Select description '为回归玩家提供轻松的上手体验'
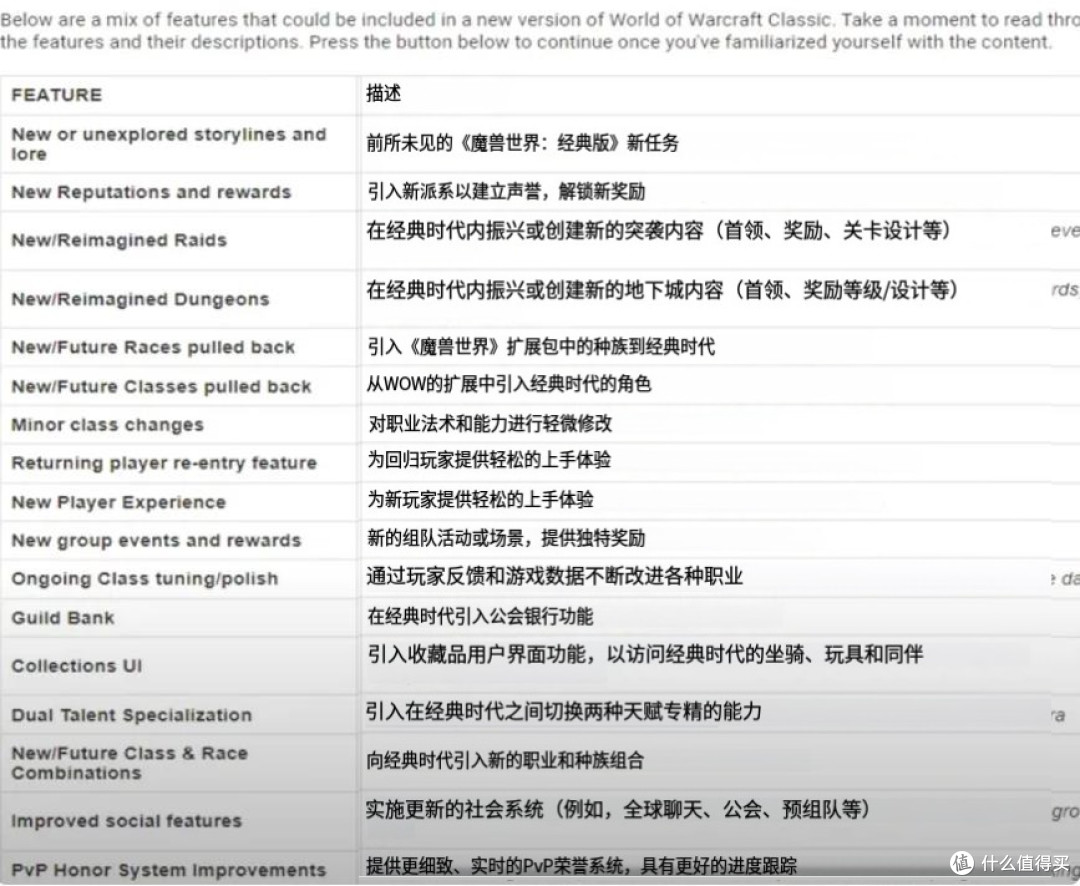This screenshot has height=886, width=1080. 489,460
